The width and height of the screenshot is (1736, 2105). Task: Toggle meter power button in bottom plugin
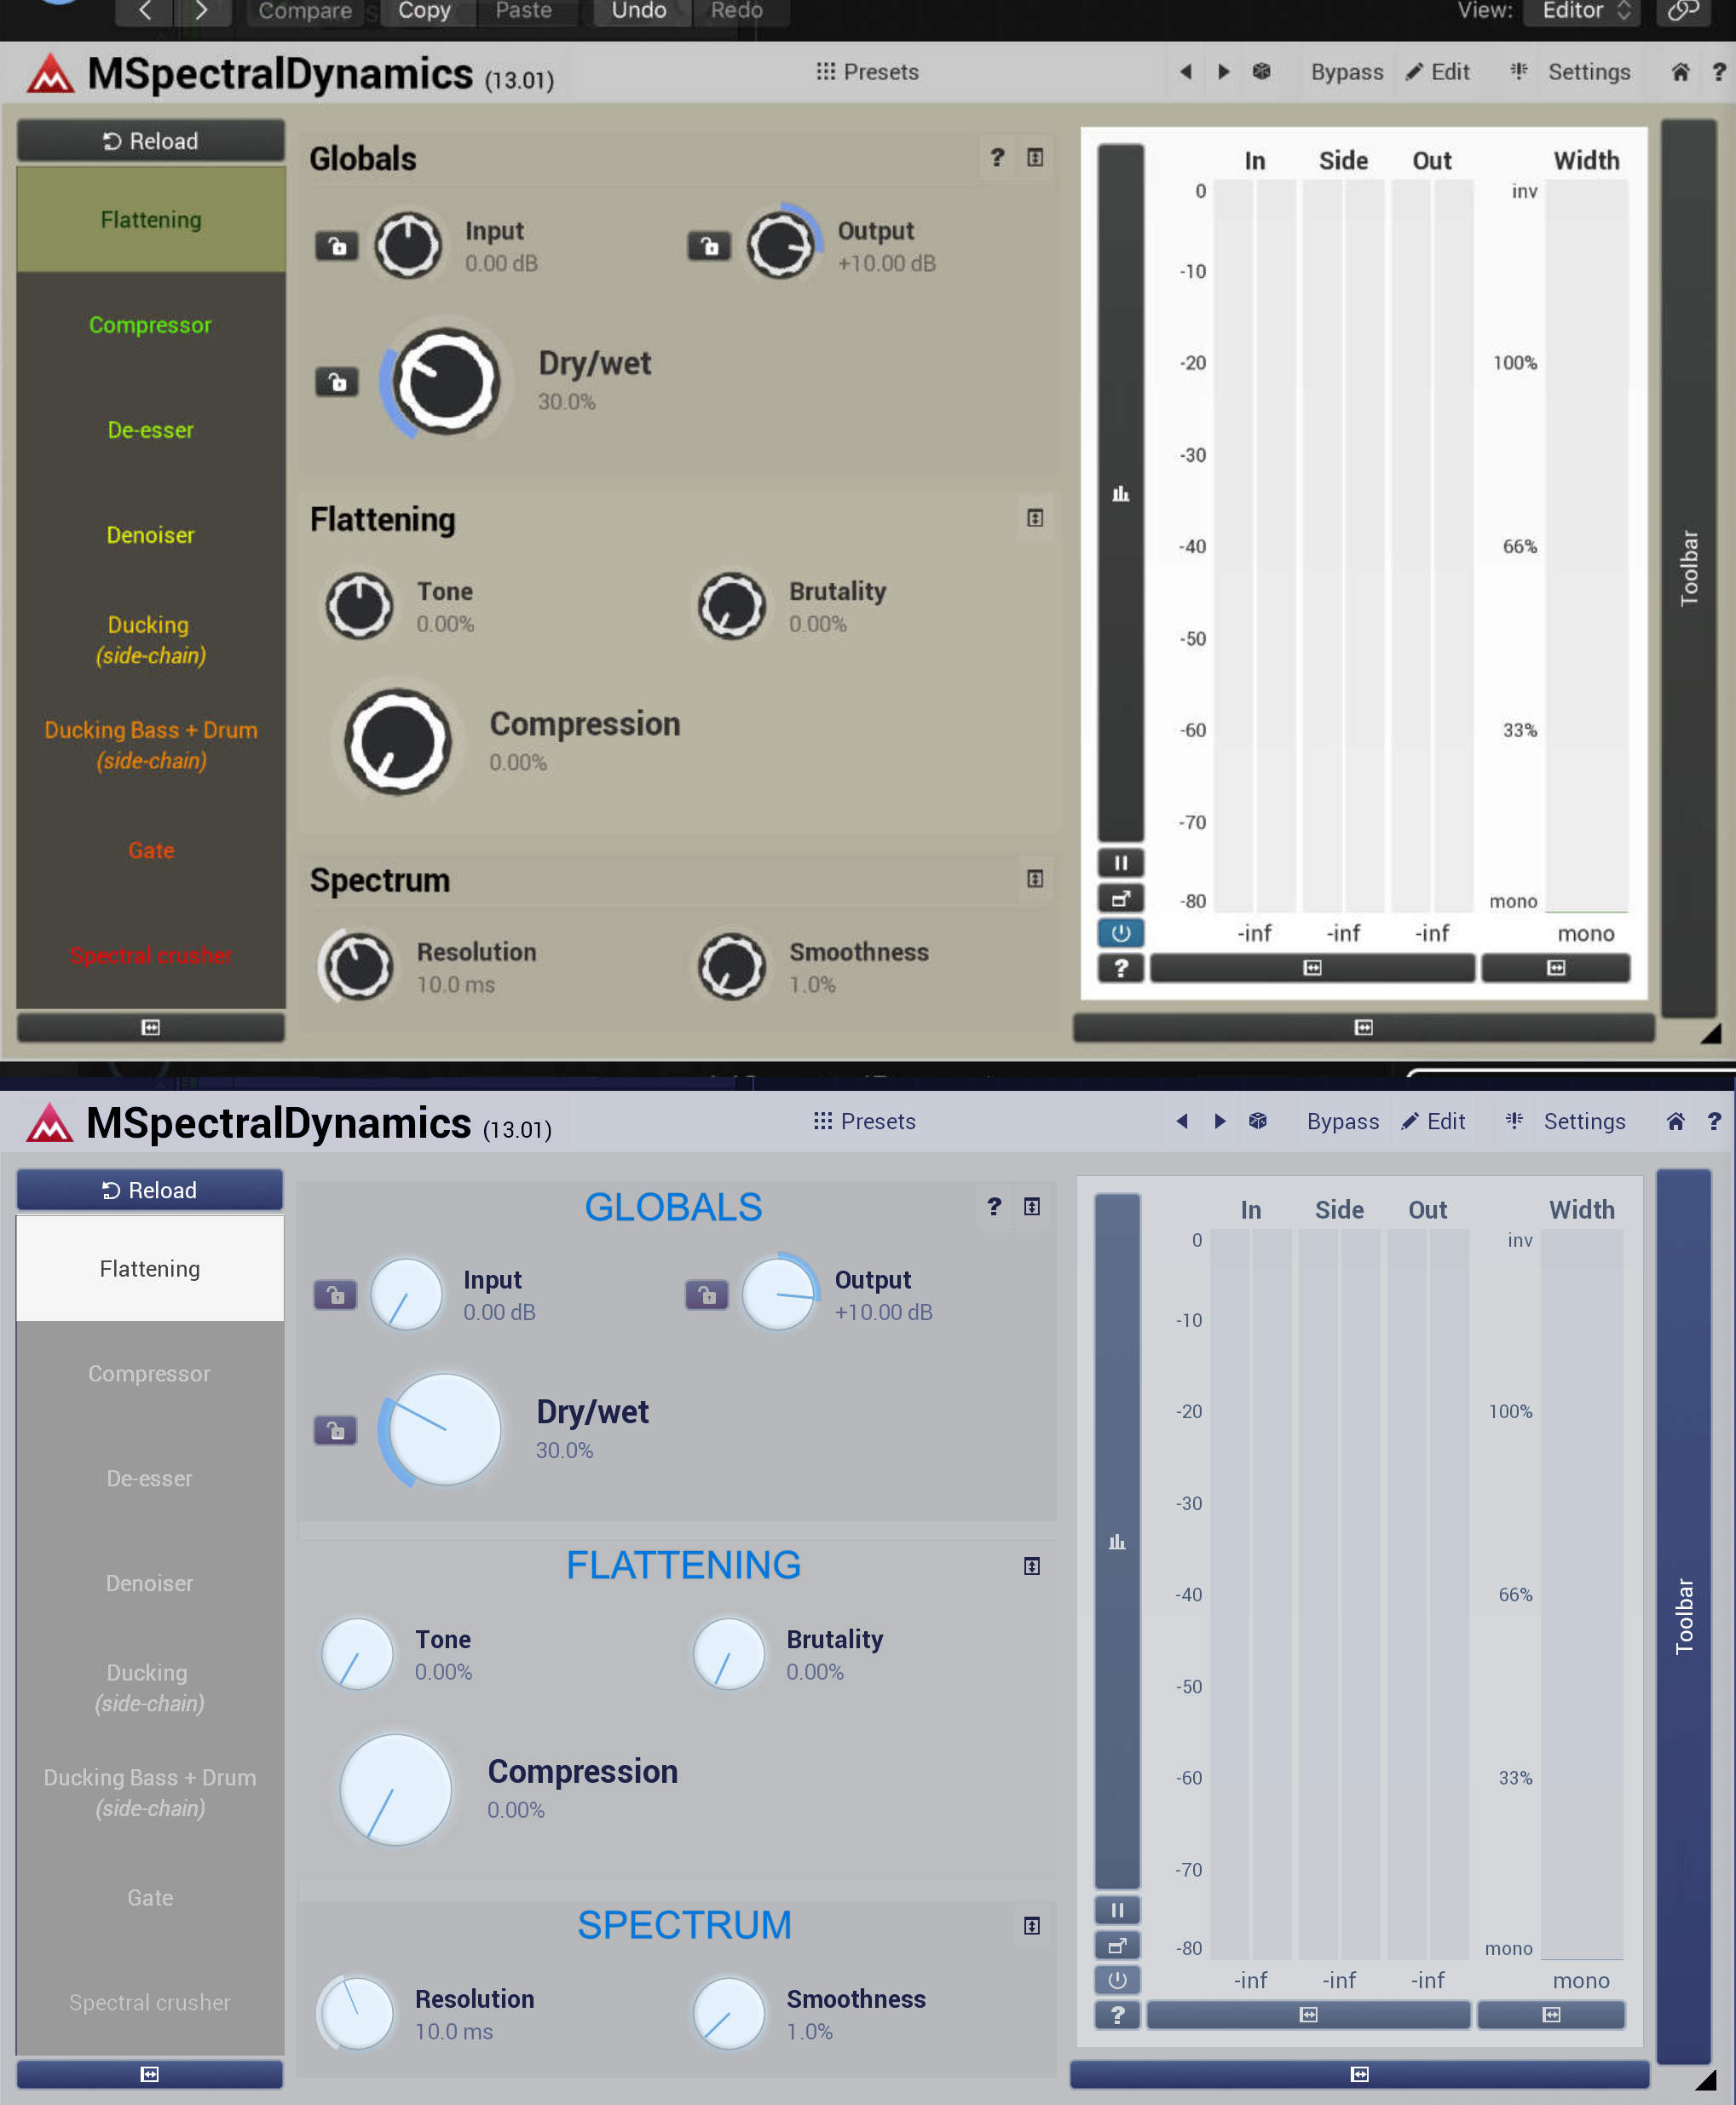[x=1117, y=1980]
